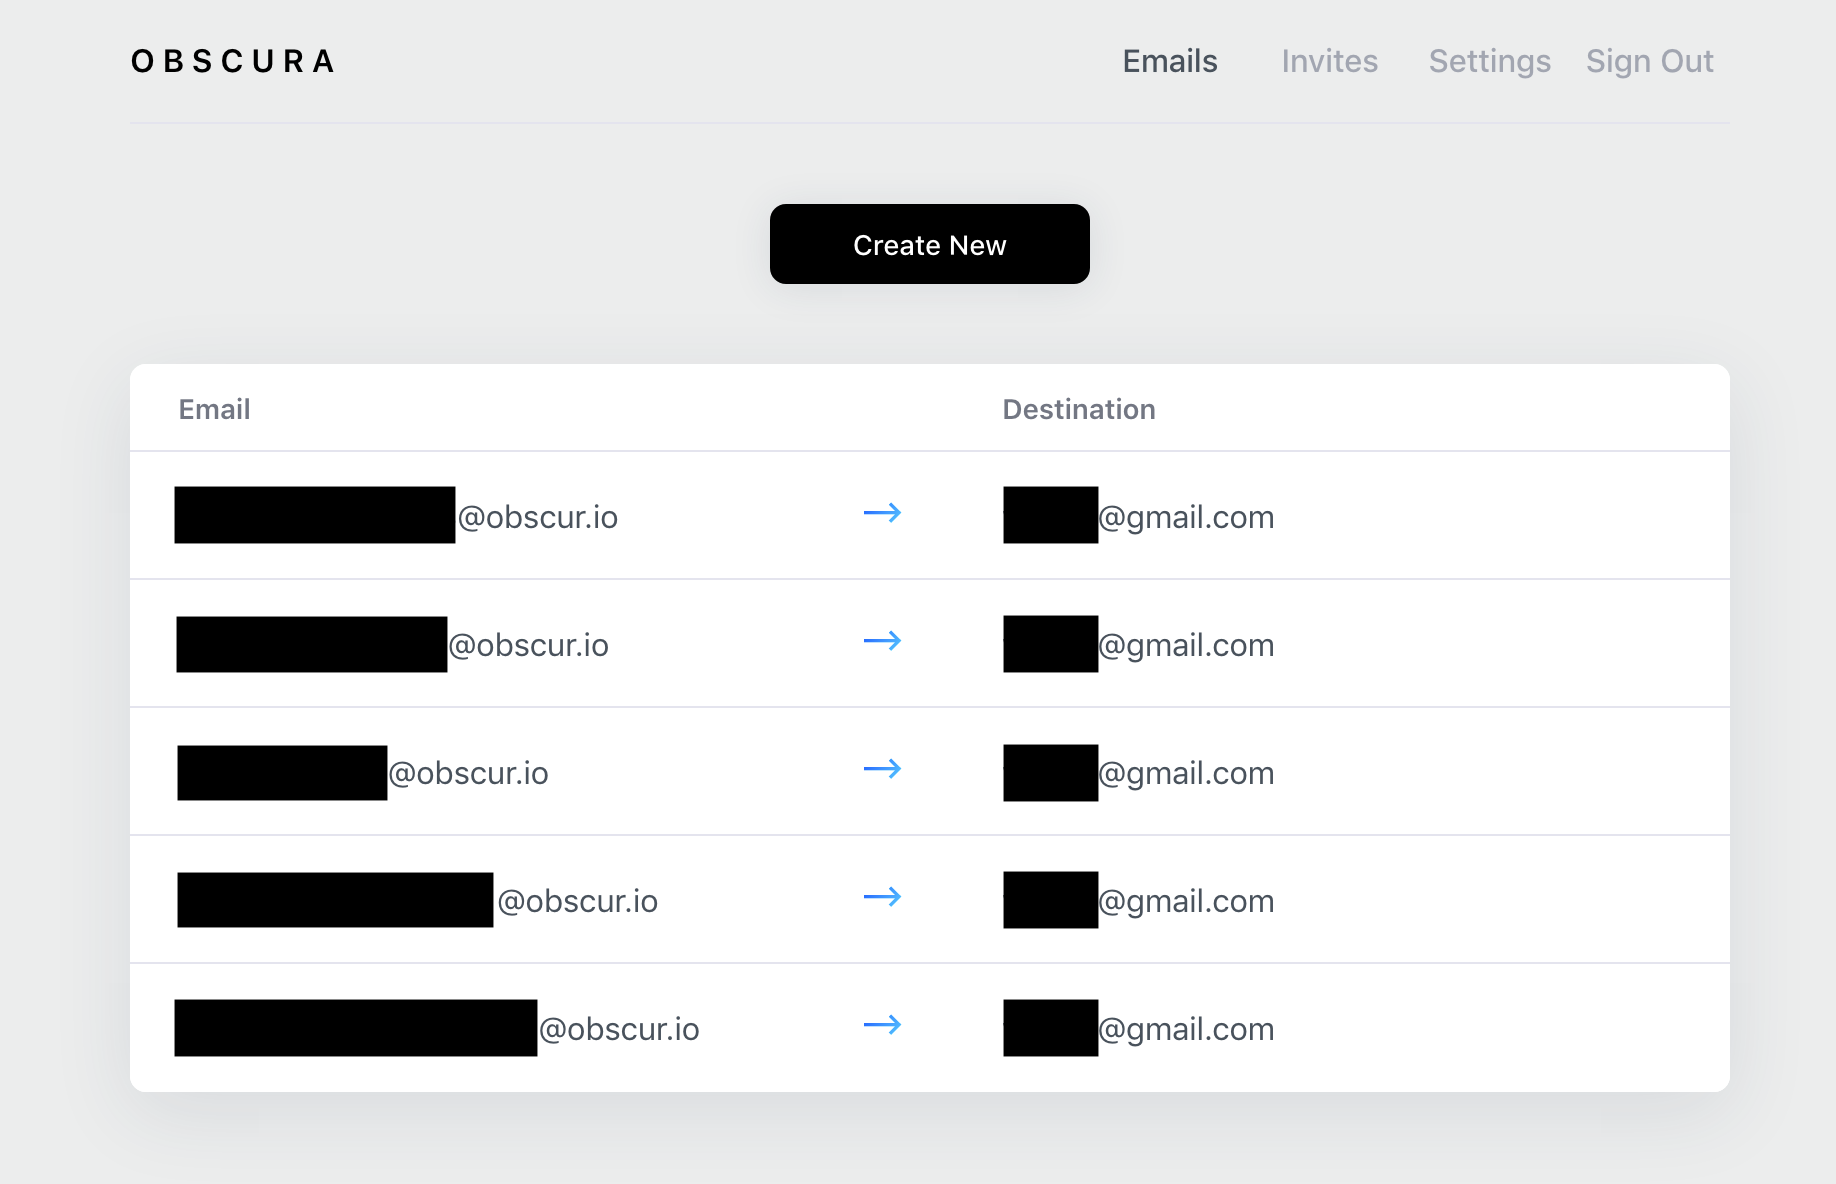
Task: Click the blue arrow in the first email row
Action: tap(882, 513)
